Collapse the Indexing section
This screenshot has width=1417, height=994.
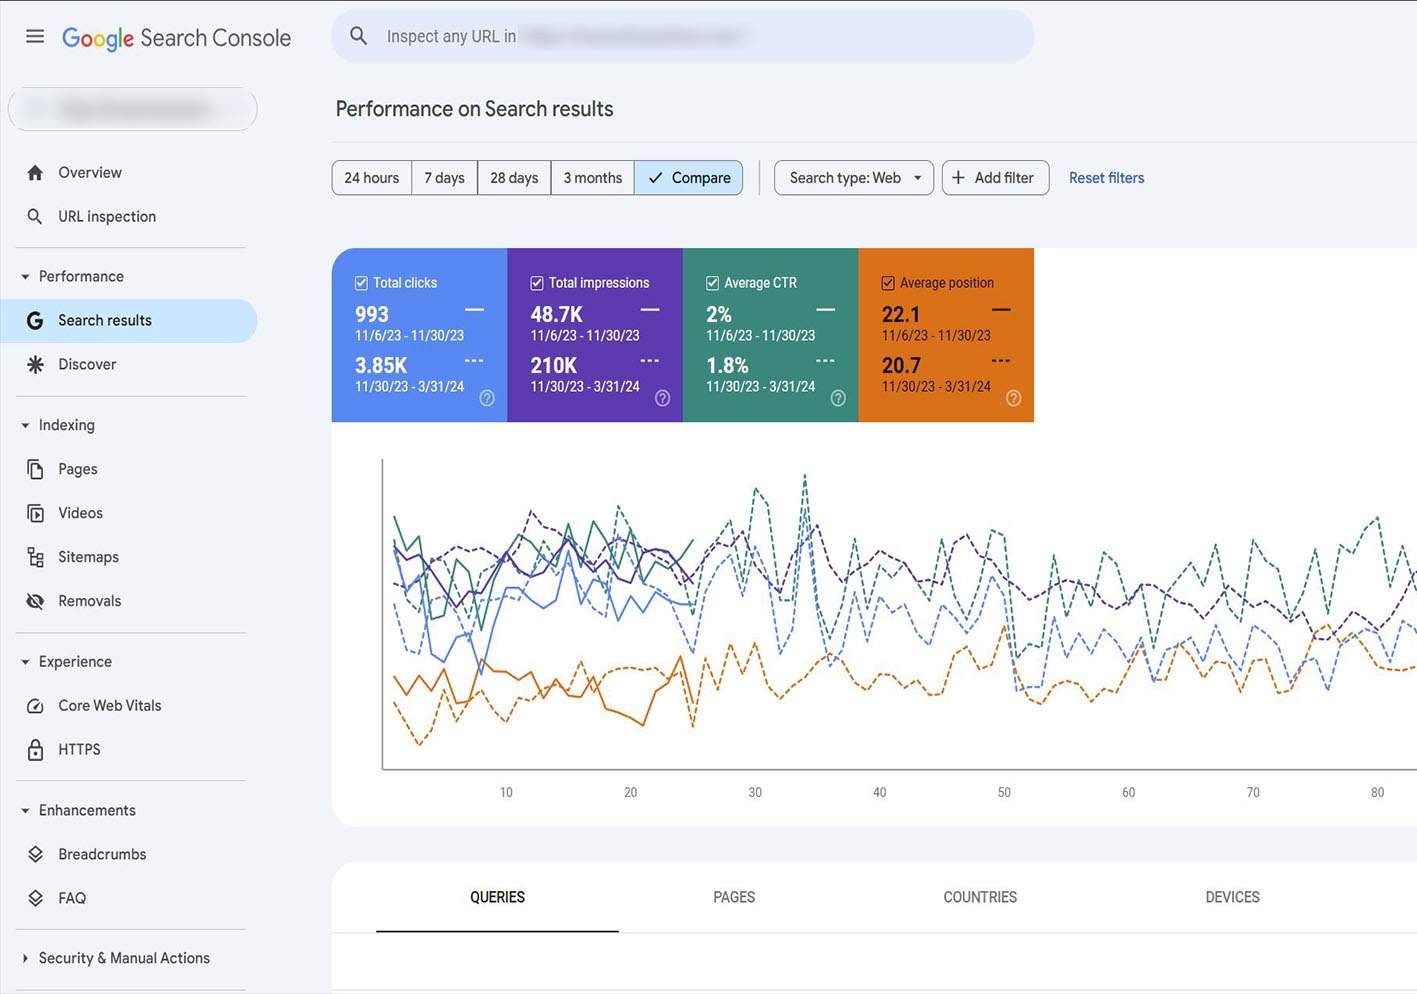tap(25, 426)
